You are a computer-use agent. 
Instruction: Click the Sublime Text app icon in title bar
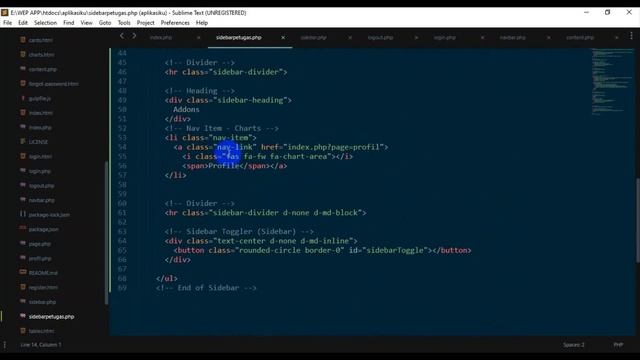tap(4, 13)
